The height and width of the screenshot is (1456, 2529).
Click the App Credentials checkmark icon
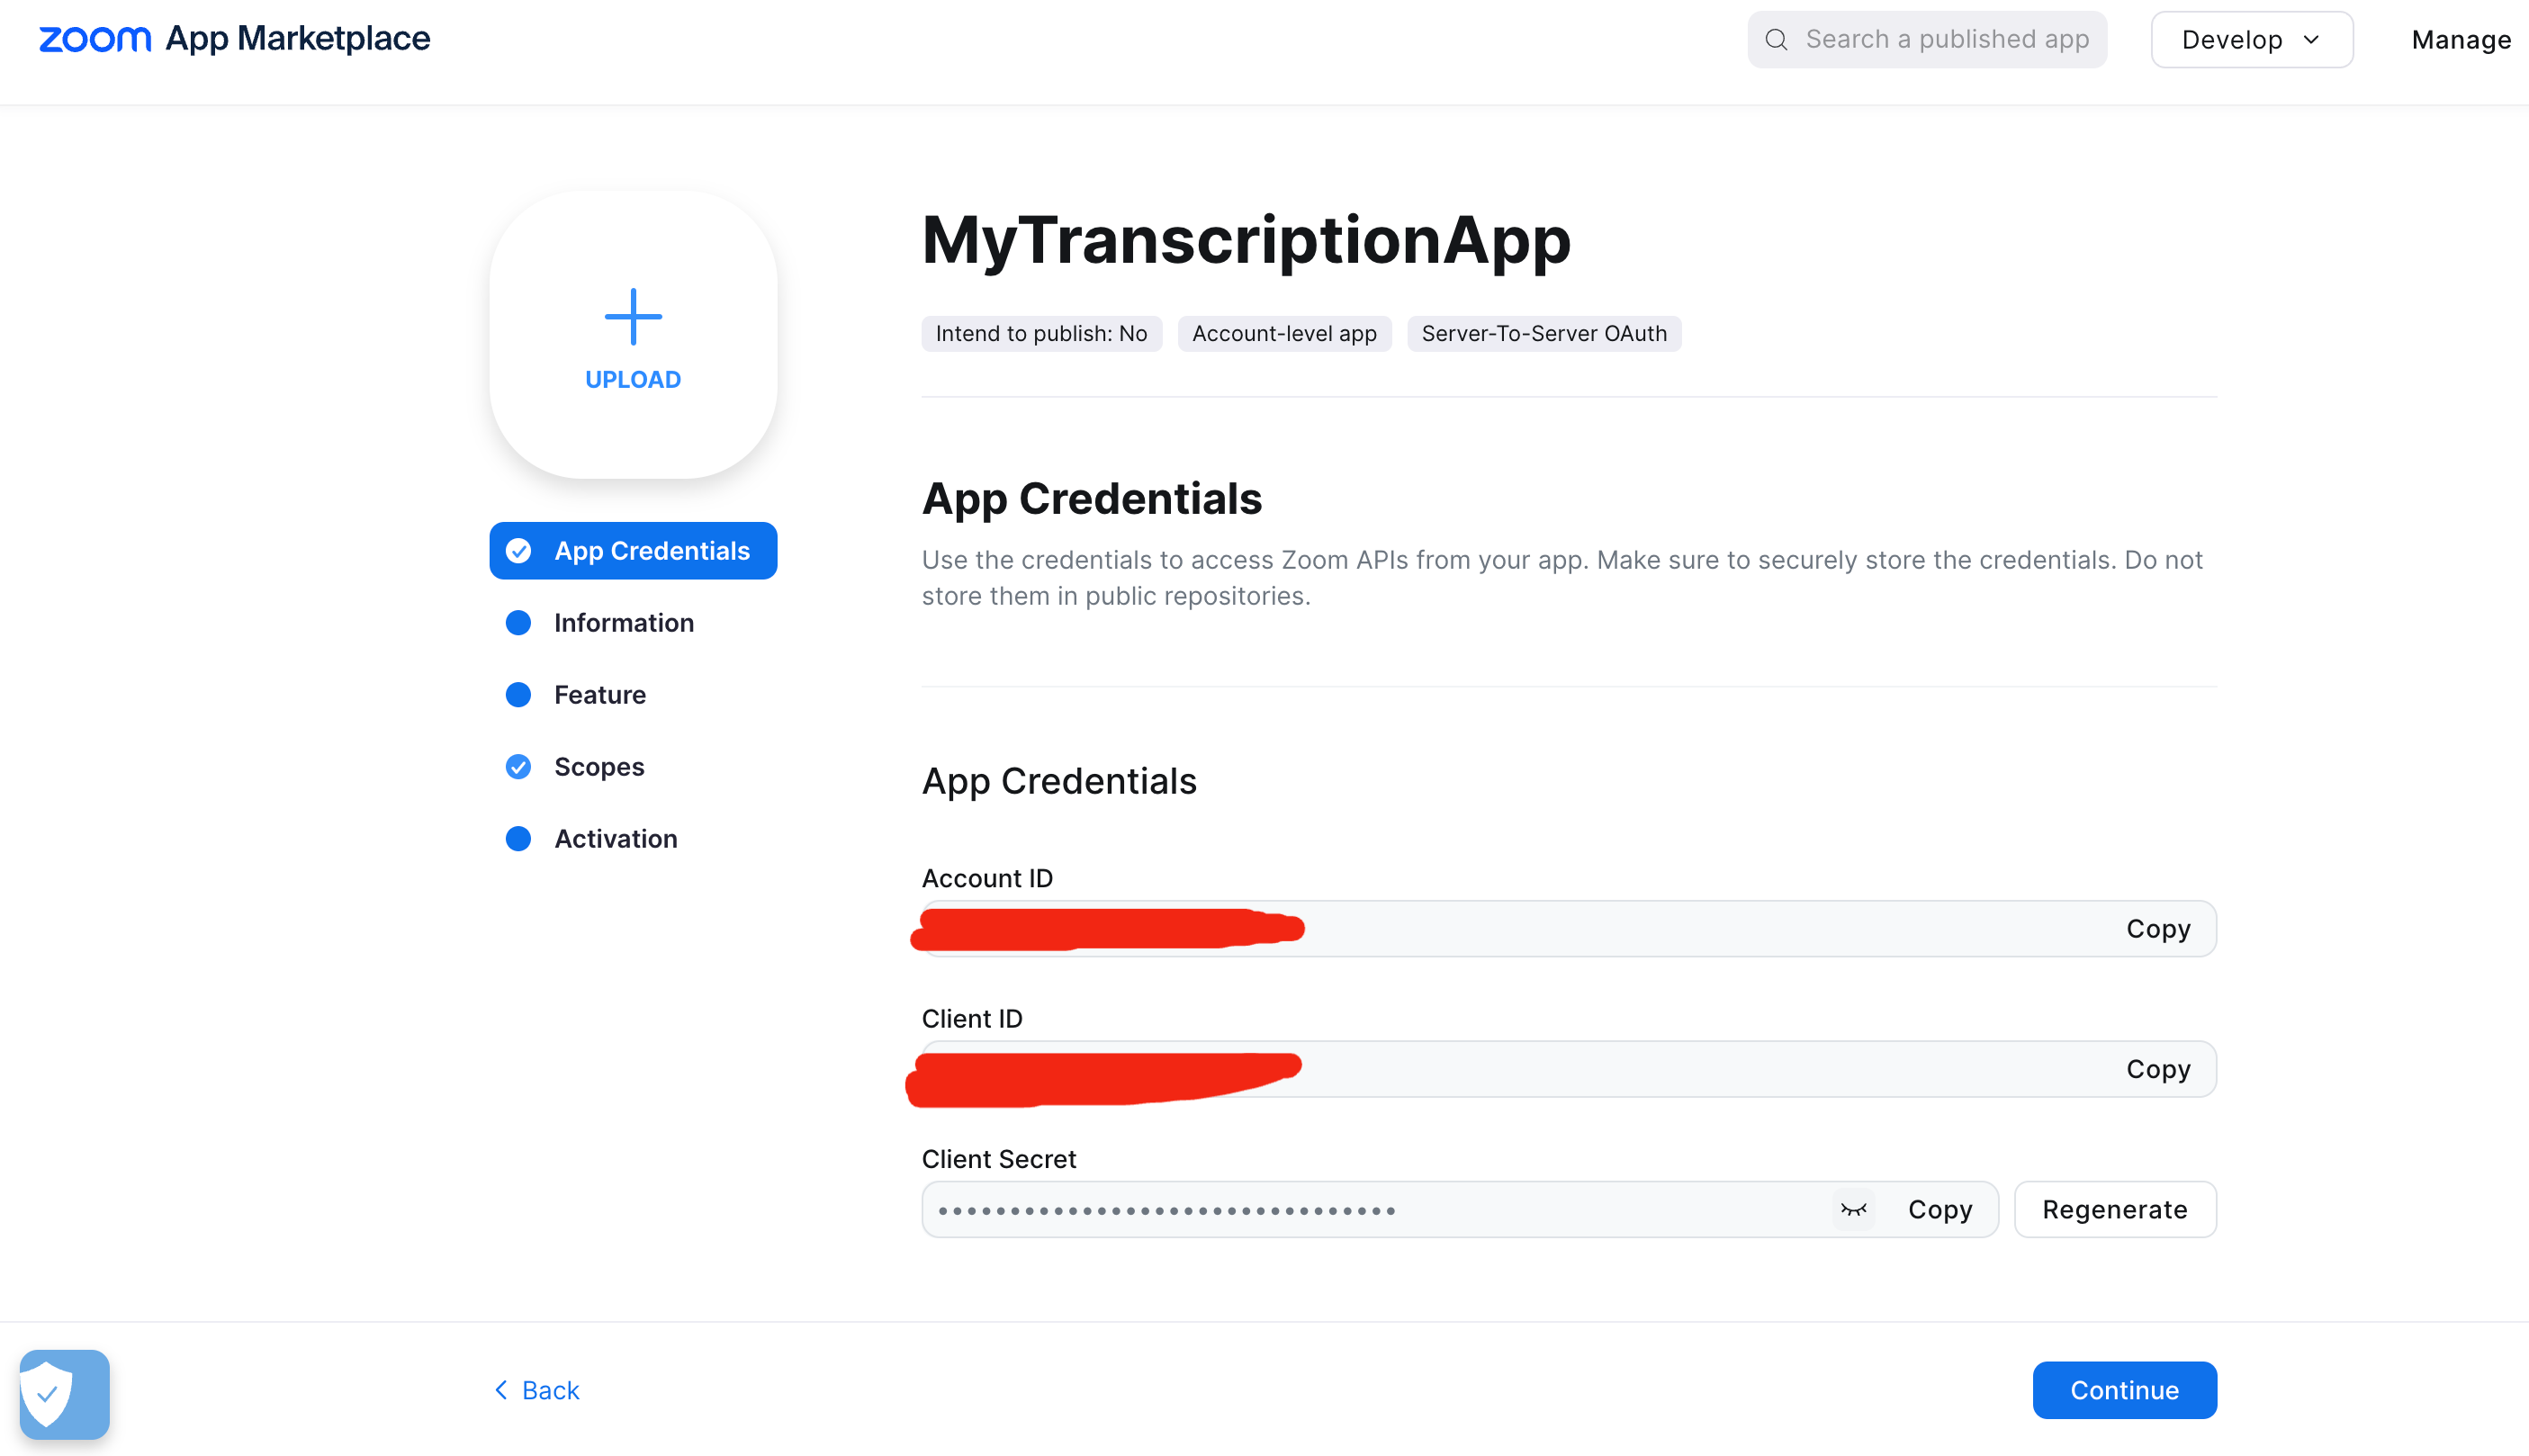[518, 551]
